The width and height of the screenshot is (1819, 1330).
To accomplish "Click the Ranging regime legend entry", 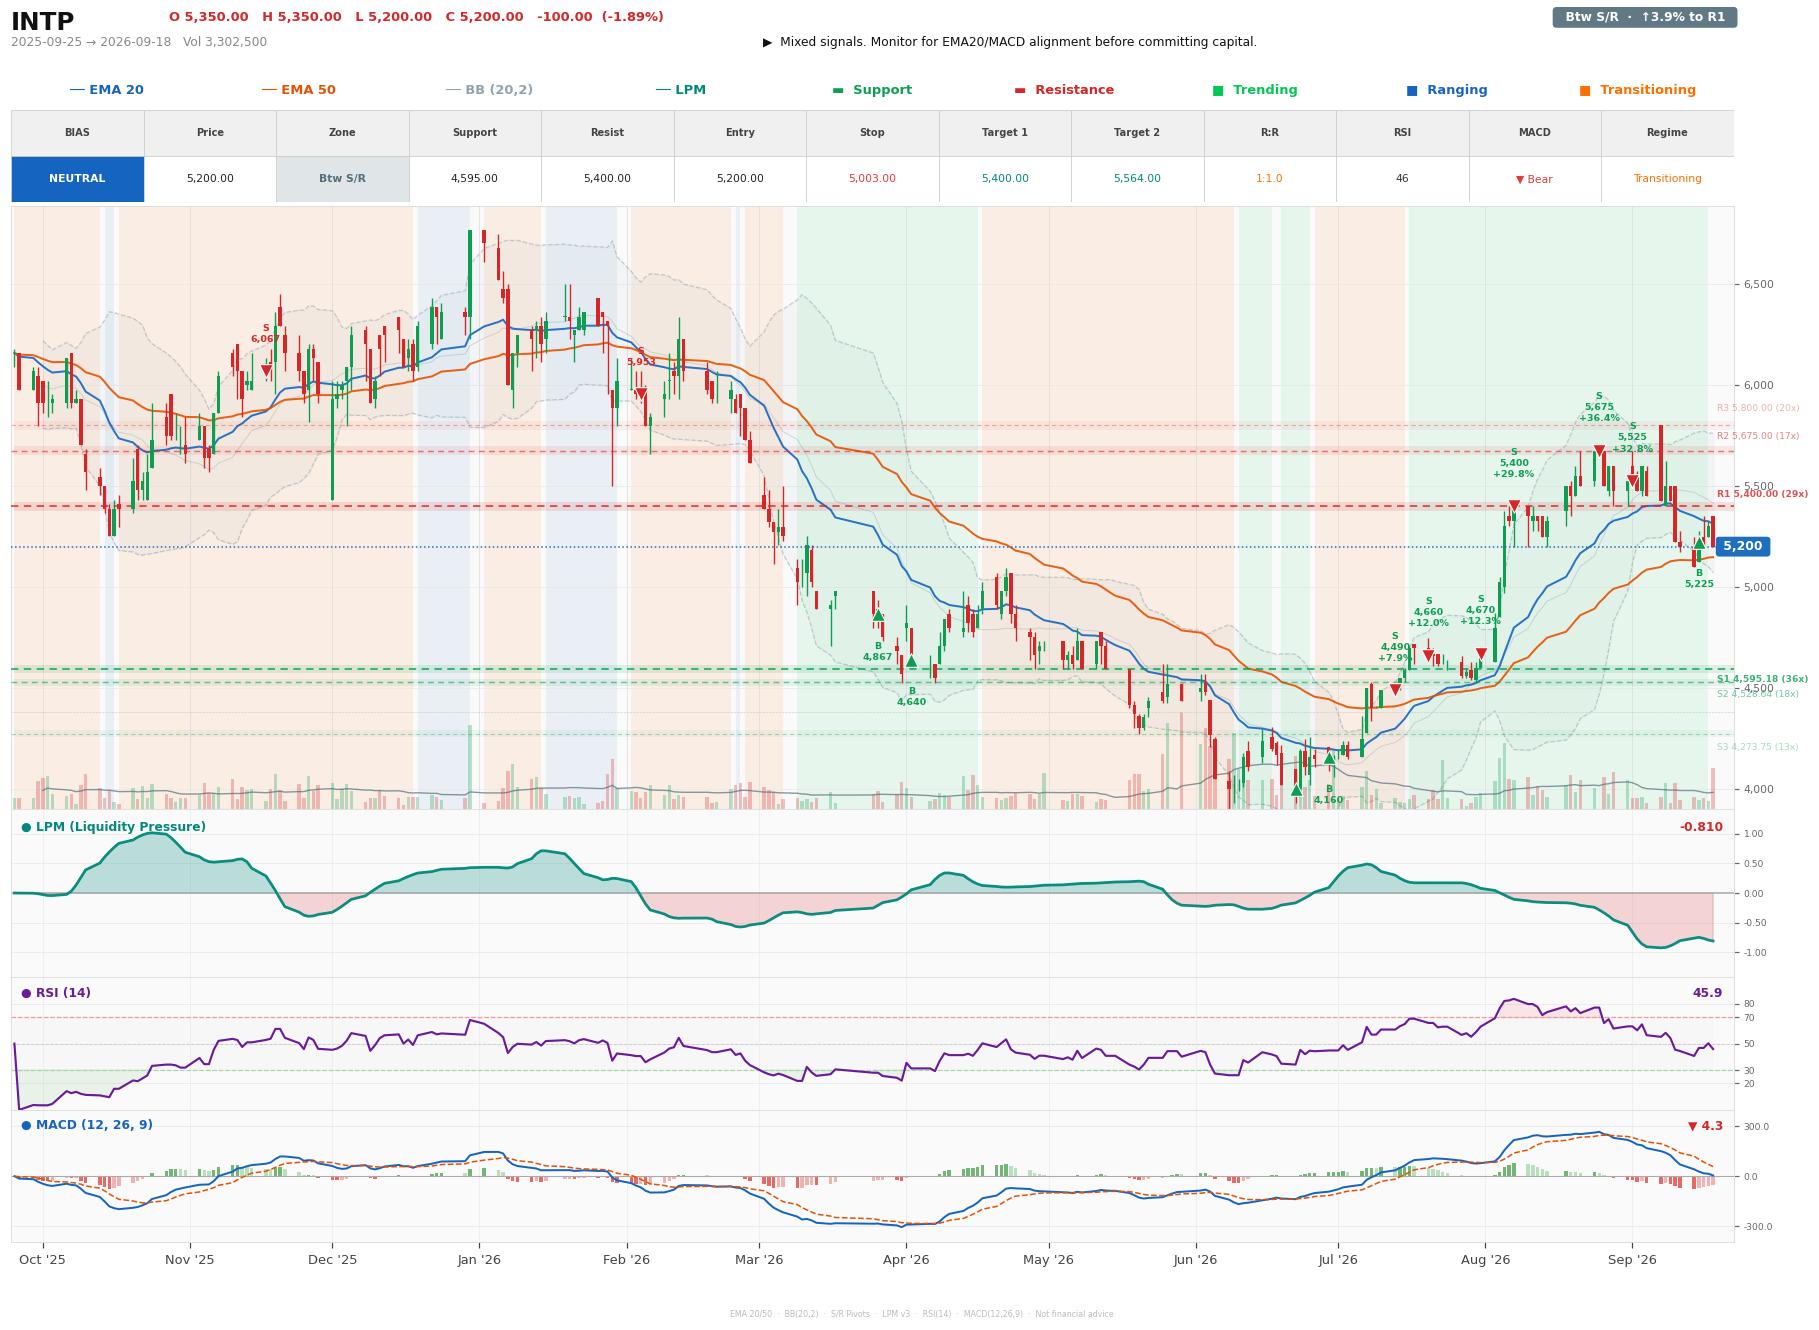I will point(1446,90).
